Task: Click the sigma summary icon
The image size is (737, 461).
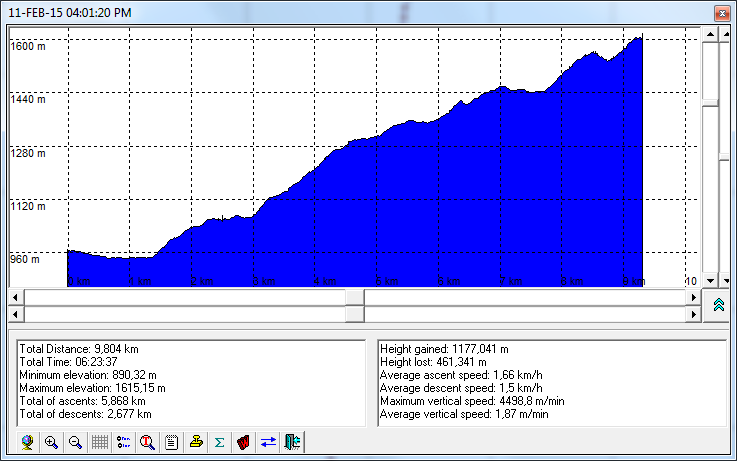Action: point(219,442)
